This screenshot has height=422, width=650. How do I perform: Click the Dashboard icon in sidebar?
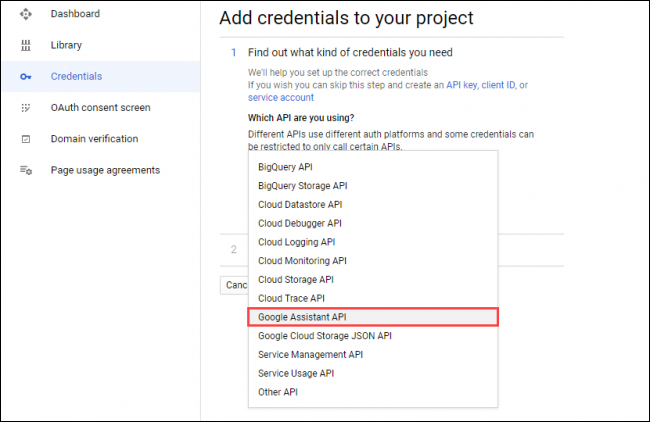(x=26, y=14)
